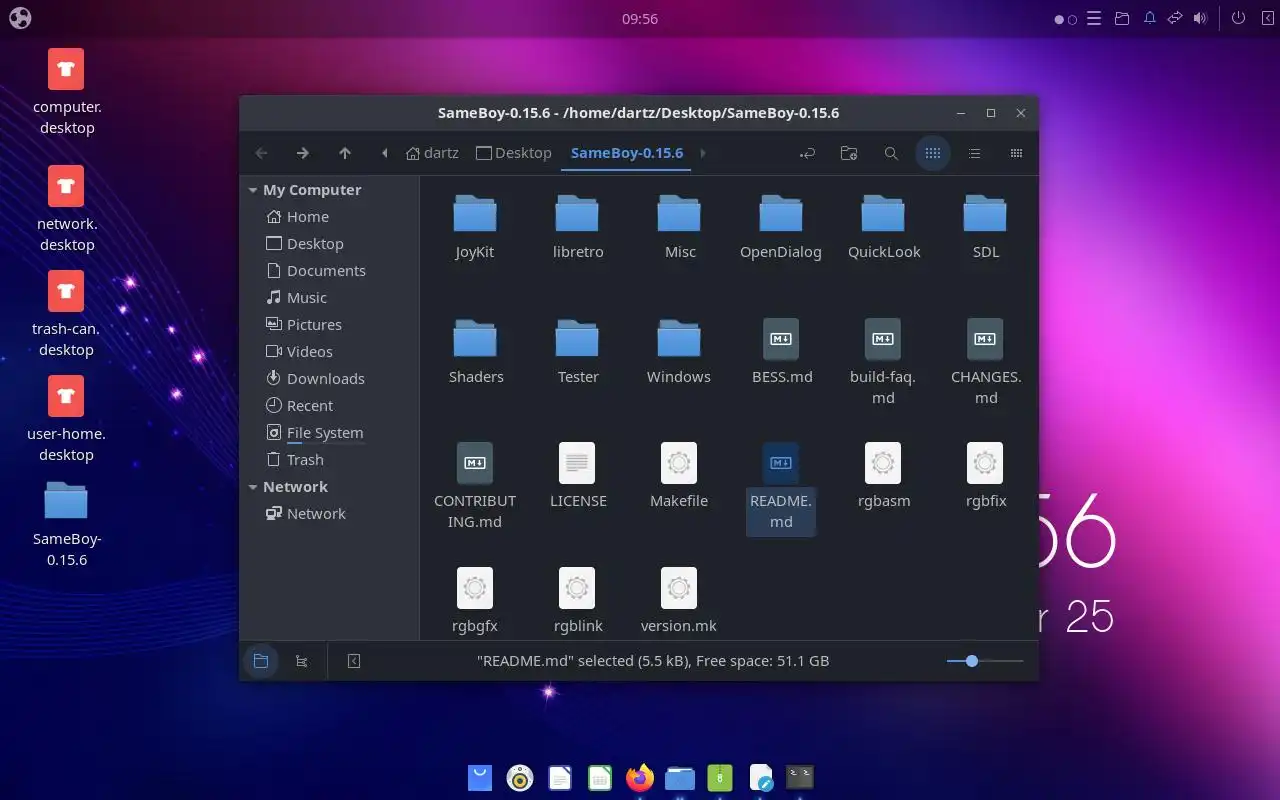Select the rgbasm file
Screen dimensions: 1280x800
point(883,477)
